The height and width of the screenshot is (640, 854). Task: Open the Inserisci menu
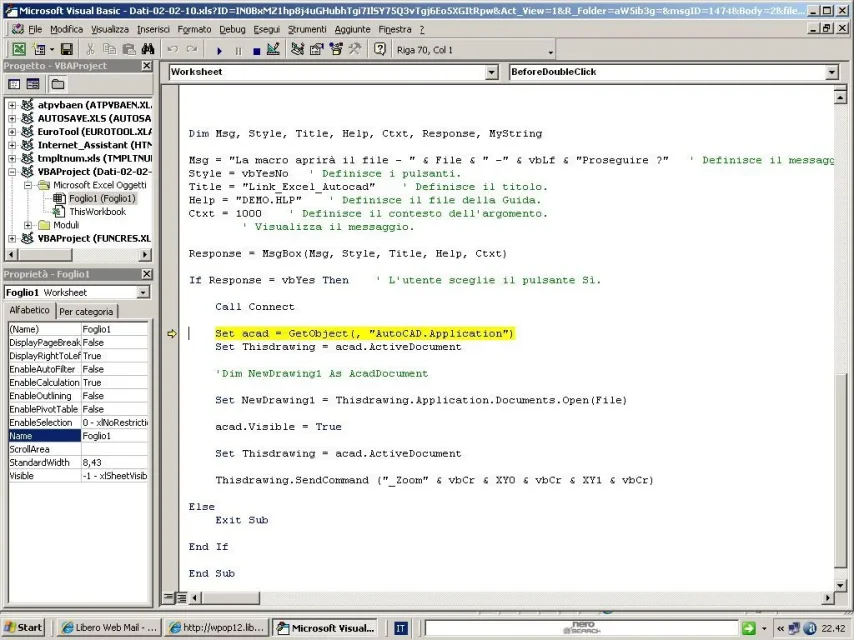point(153,29)
